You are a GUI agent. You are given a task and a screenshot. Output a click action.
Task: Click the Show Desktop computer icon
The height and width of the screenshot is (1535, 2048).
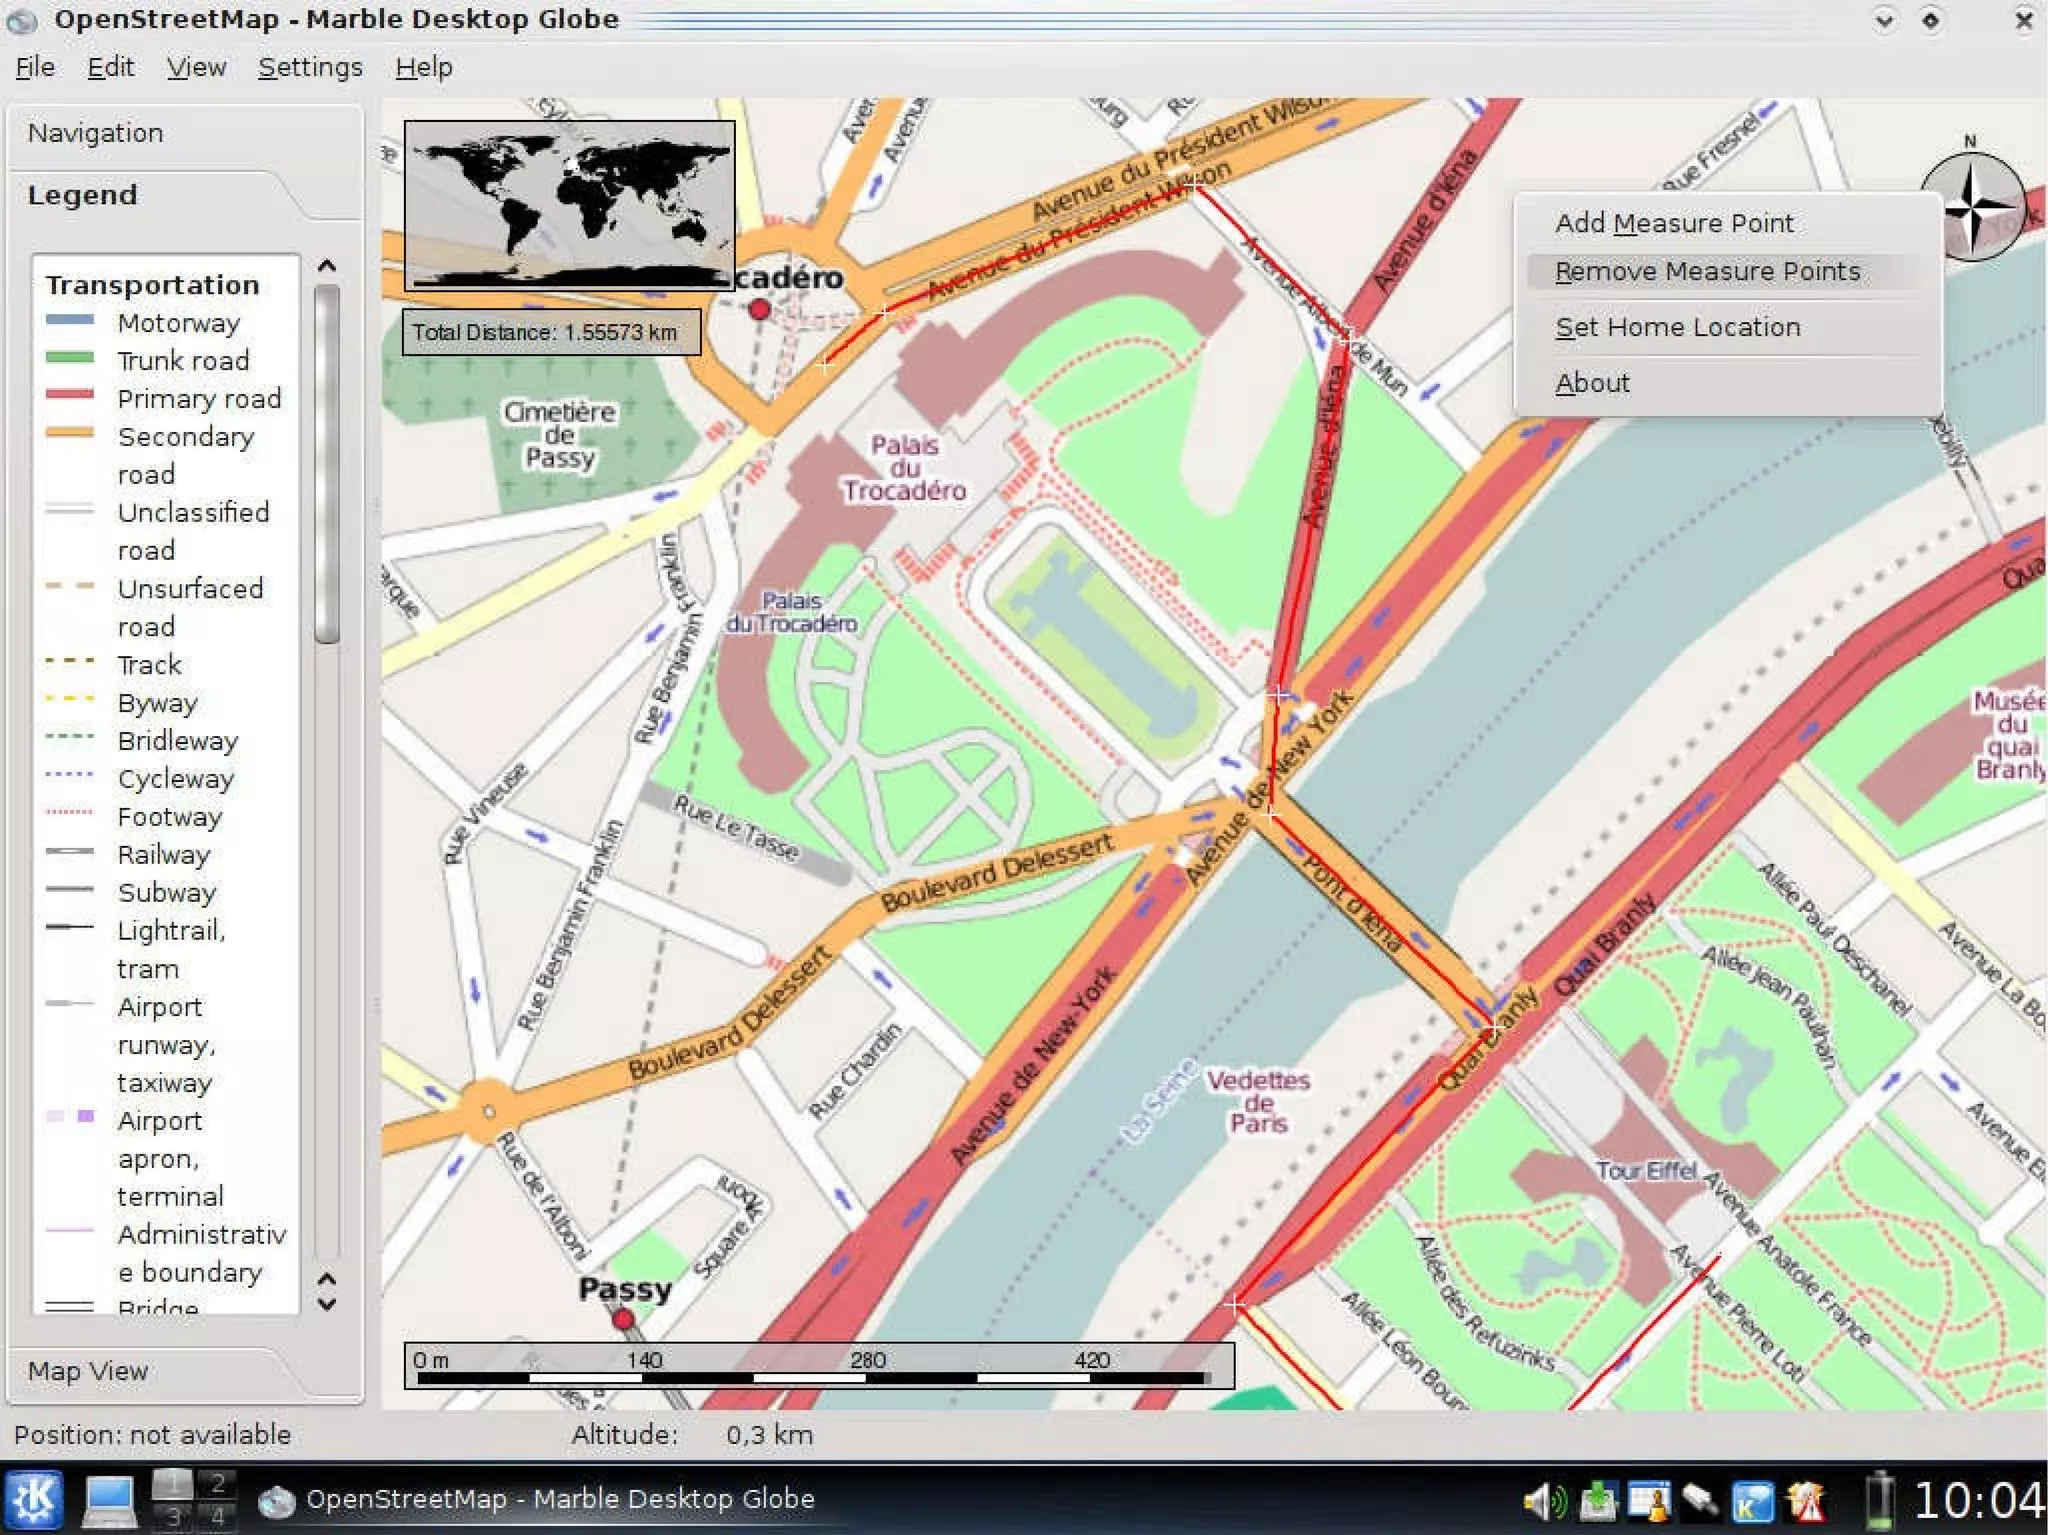point(107,1500)
